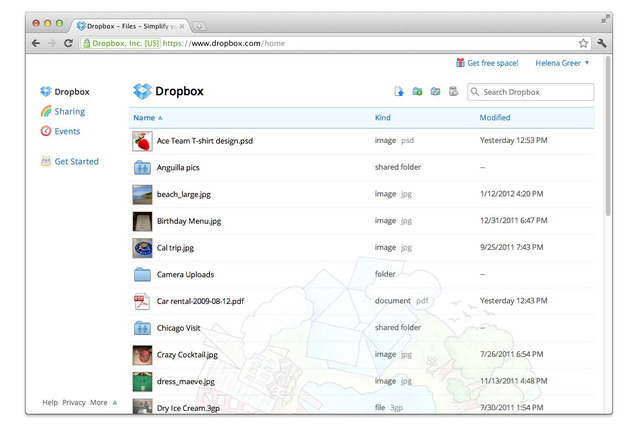The height and width of the screenshot is (426, 640).
Task: Select the file name Birthday Menu.jpg
Action: tap(189, 221)
